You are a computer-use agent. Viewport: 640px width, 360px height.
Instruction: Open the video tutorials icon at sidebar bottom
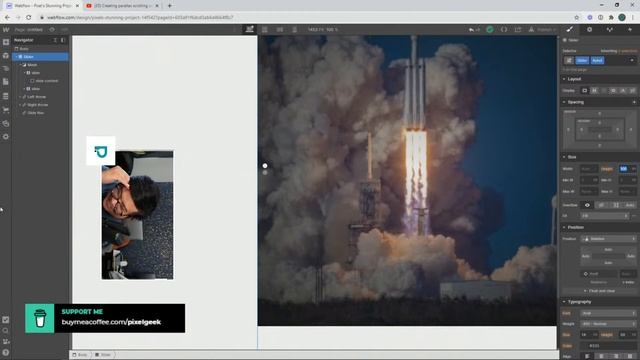(x=6, y=342)
